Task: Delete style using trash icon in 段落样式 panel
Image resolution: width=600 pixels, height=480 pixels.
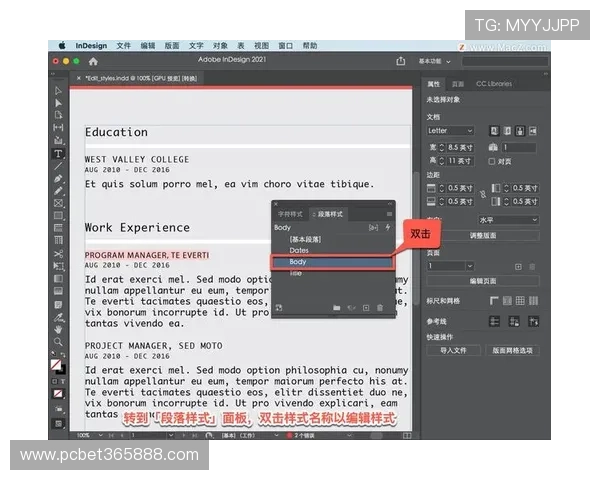Action: (x=380, y=308)
